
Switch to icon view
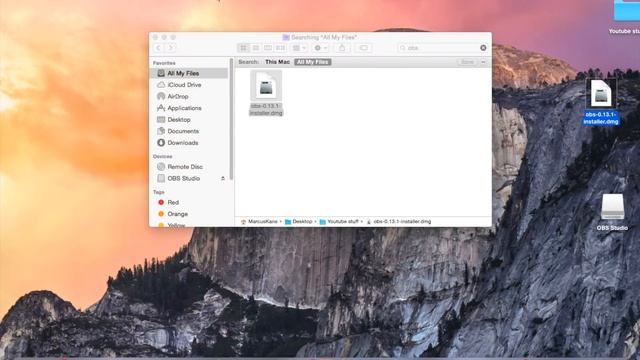[244, 48]
